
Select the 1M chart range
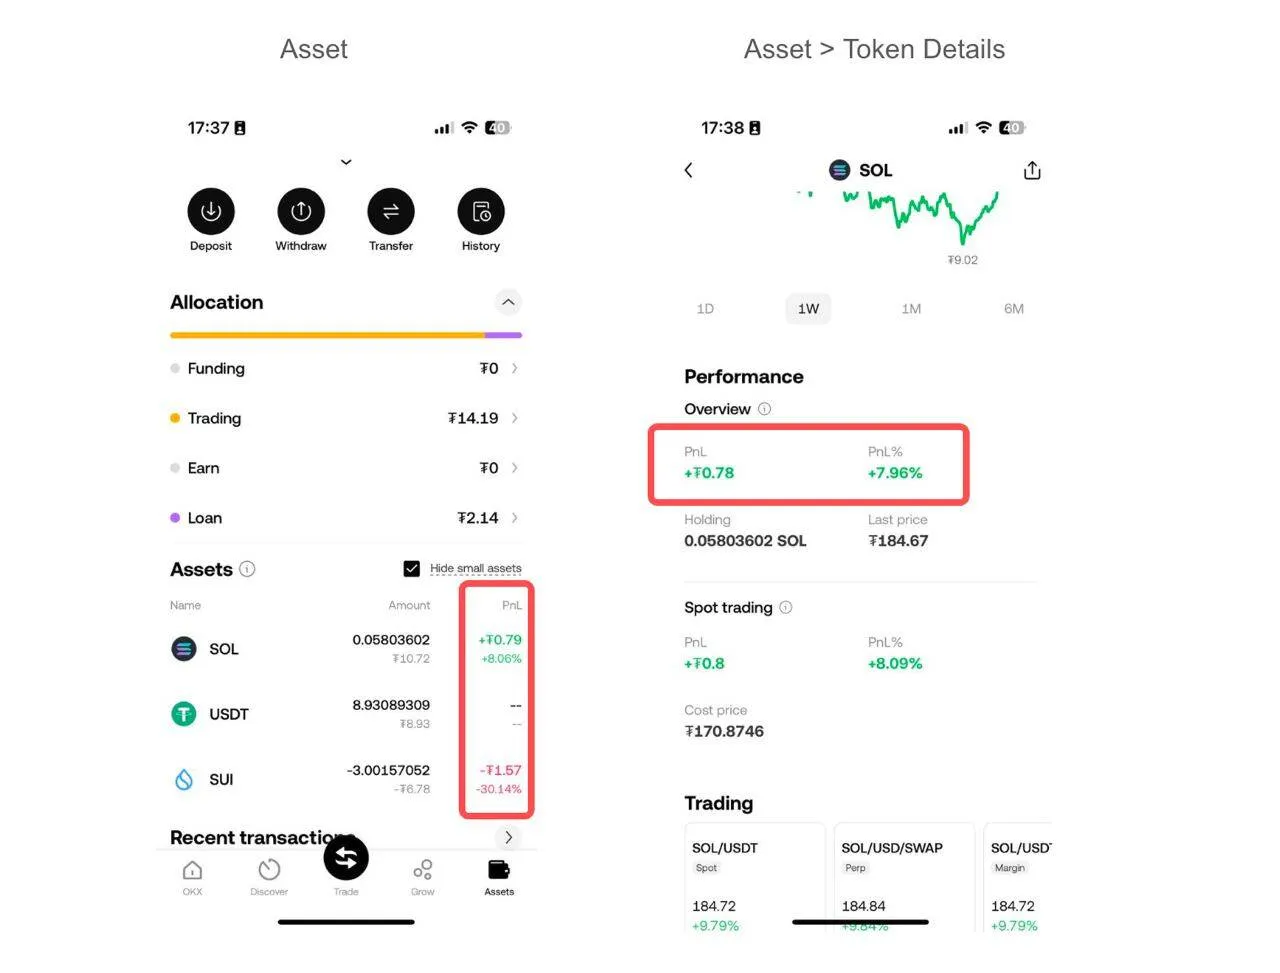(911, 309)
